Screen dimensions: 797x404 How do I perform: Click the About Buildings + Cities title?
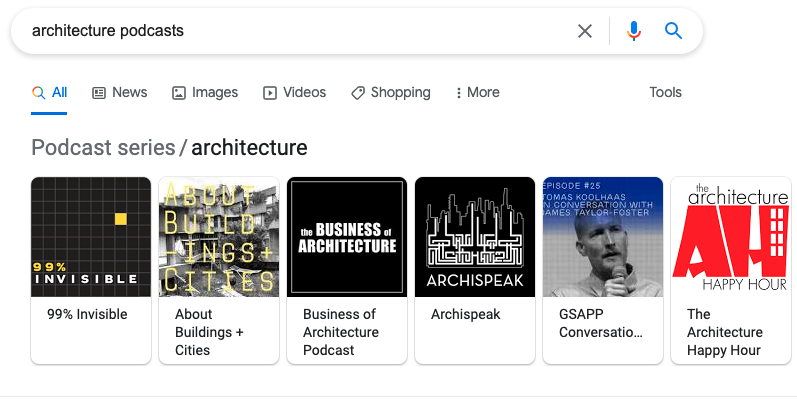pyautogui.click(x=209, y=332)
